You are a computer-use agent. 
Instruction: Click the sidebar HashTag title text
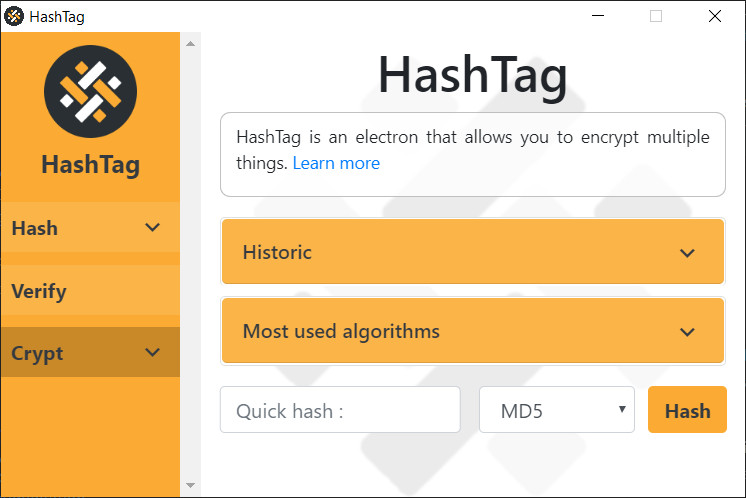point(90,165)
